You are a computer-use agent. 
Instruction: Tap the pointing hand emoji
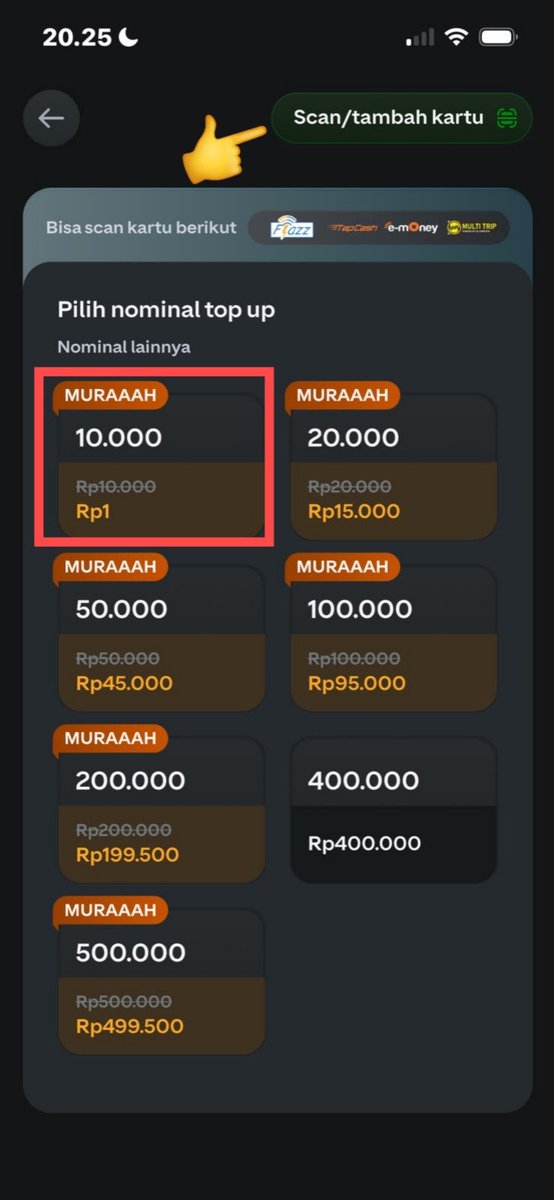point(222,150)
